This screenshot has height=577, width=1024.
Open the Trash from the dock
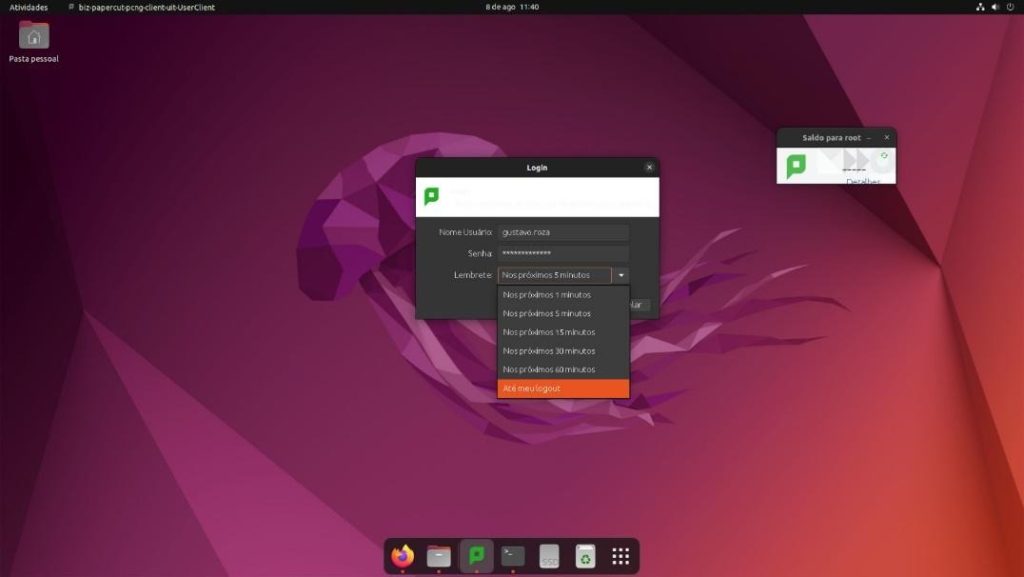(x=586, y=556)
